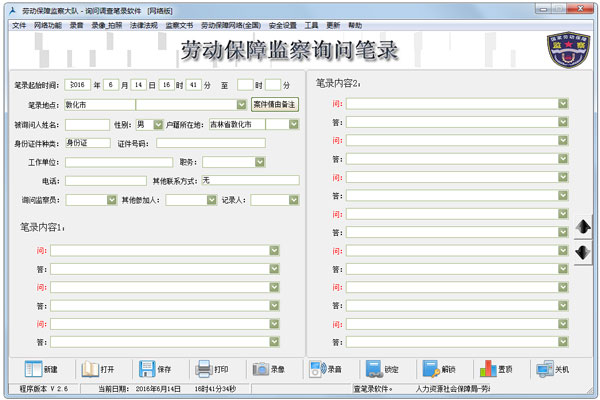This screenshot has height=400, width=600.
Task: Click the 16时41分34秒 clock text
Action: point(215,389)
